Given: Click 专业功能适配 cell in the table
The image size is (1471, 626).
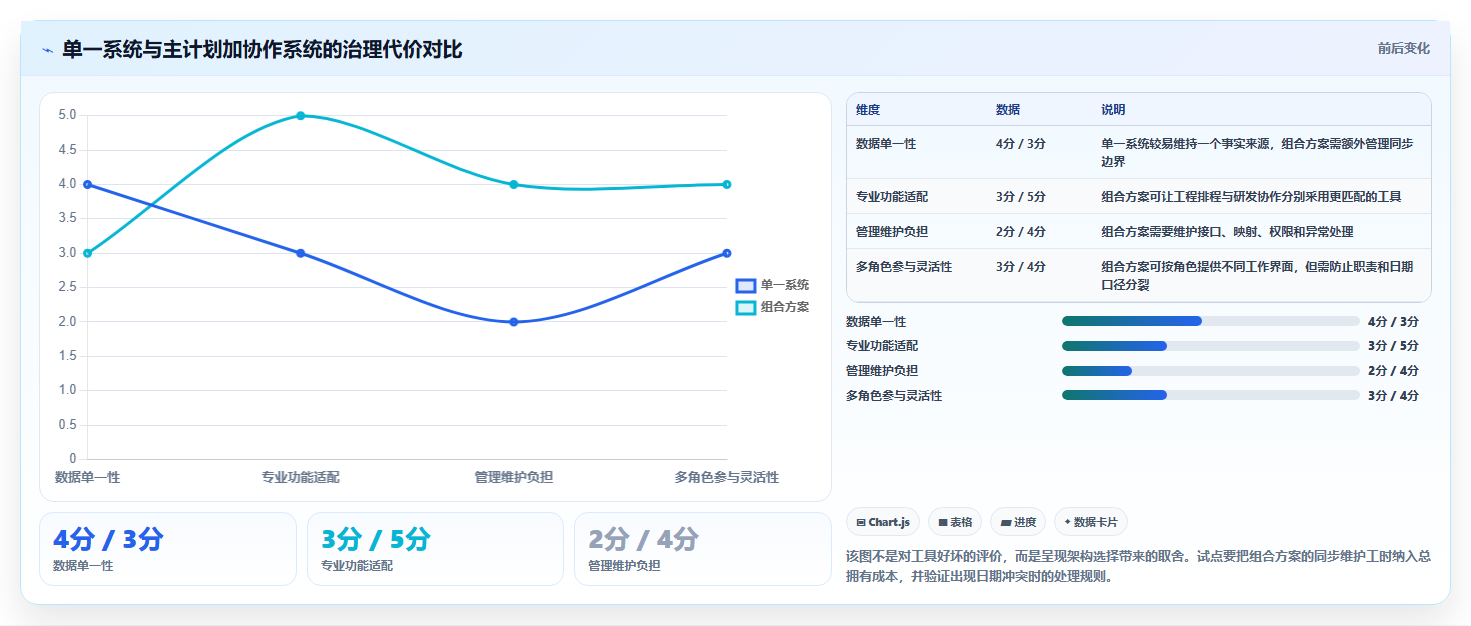Looking at the screenshot, I should [892, 197].
